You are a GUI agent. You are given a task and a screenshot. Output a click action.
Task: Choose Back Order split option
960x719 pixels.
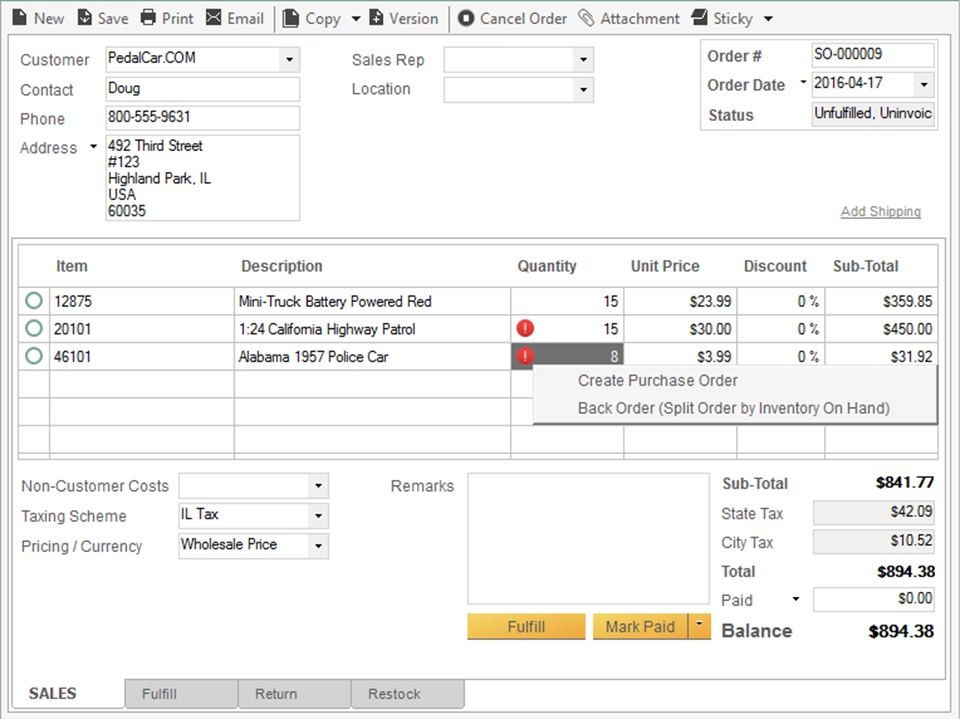click(733, 408)
